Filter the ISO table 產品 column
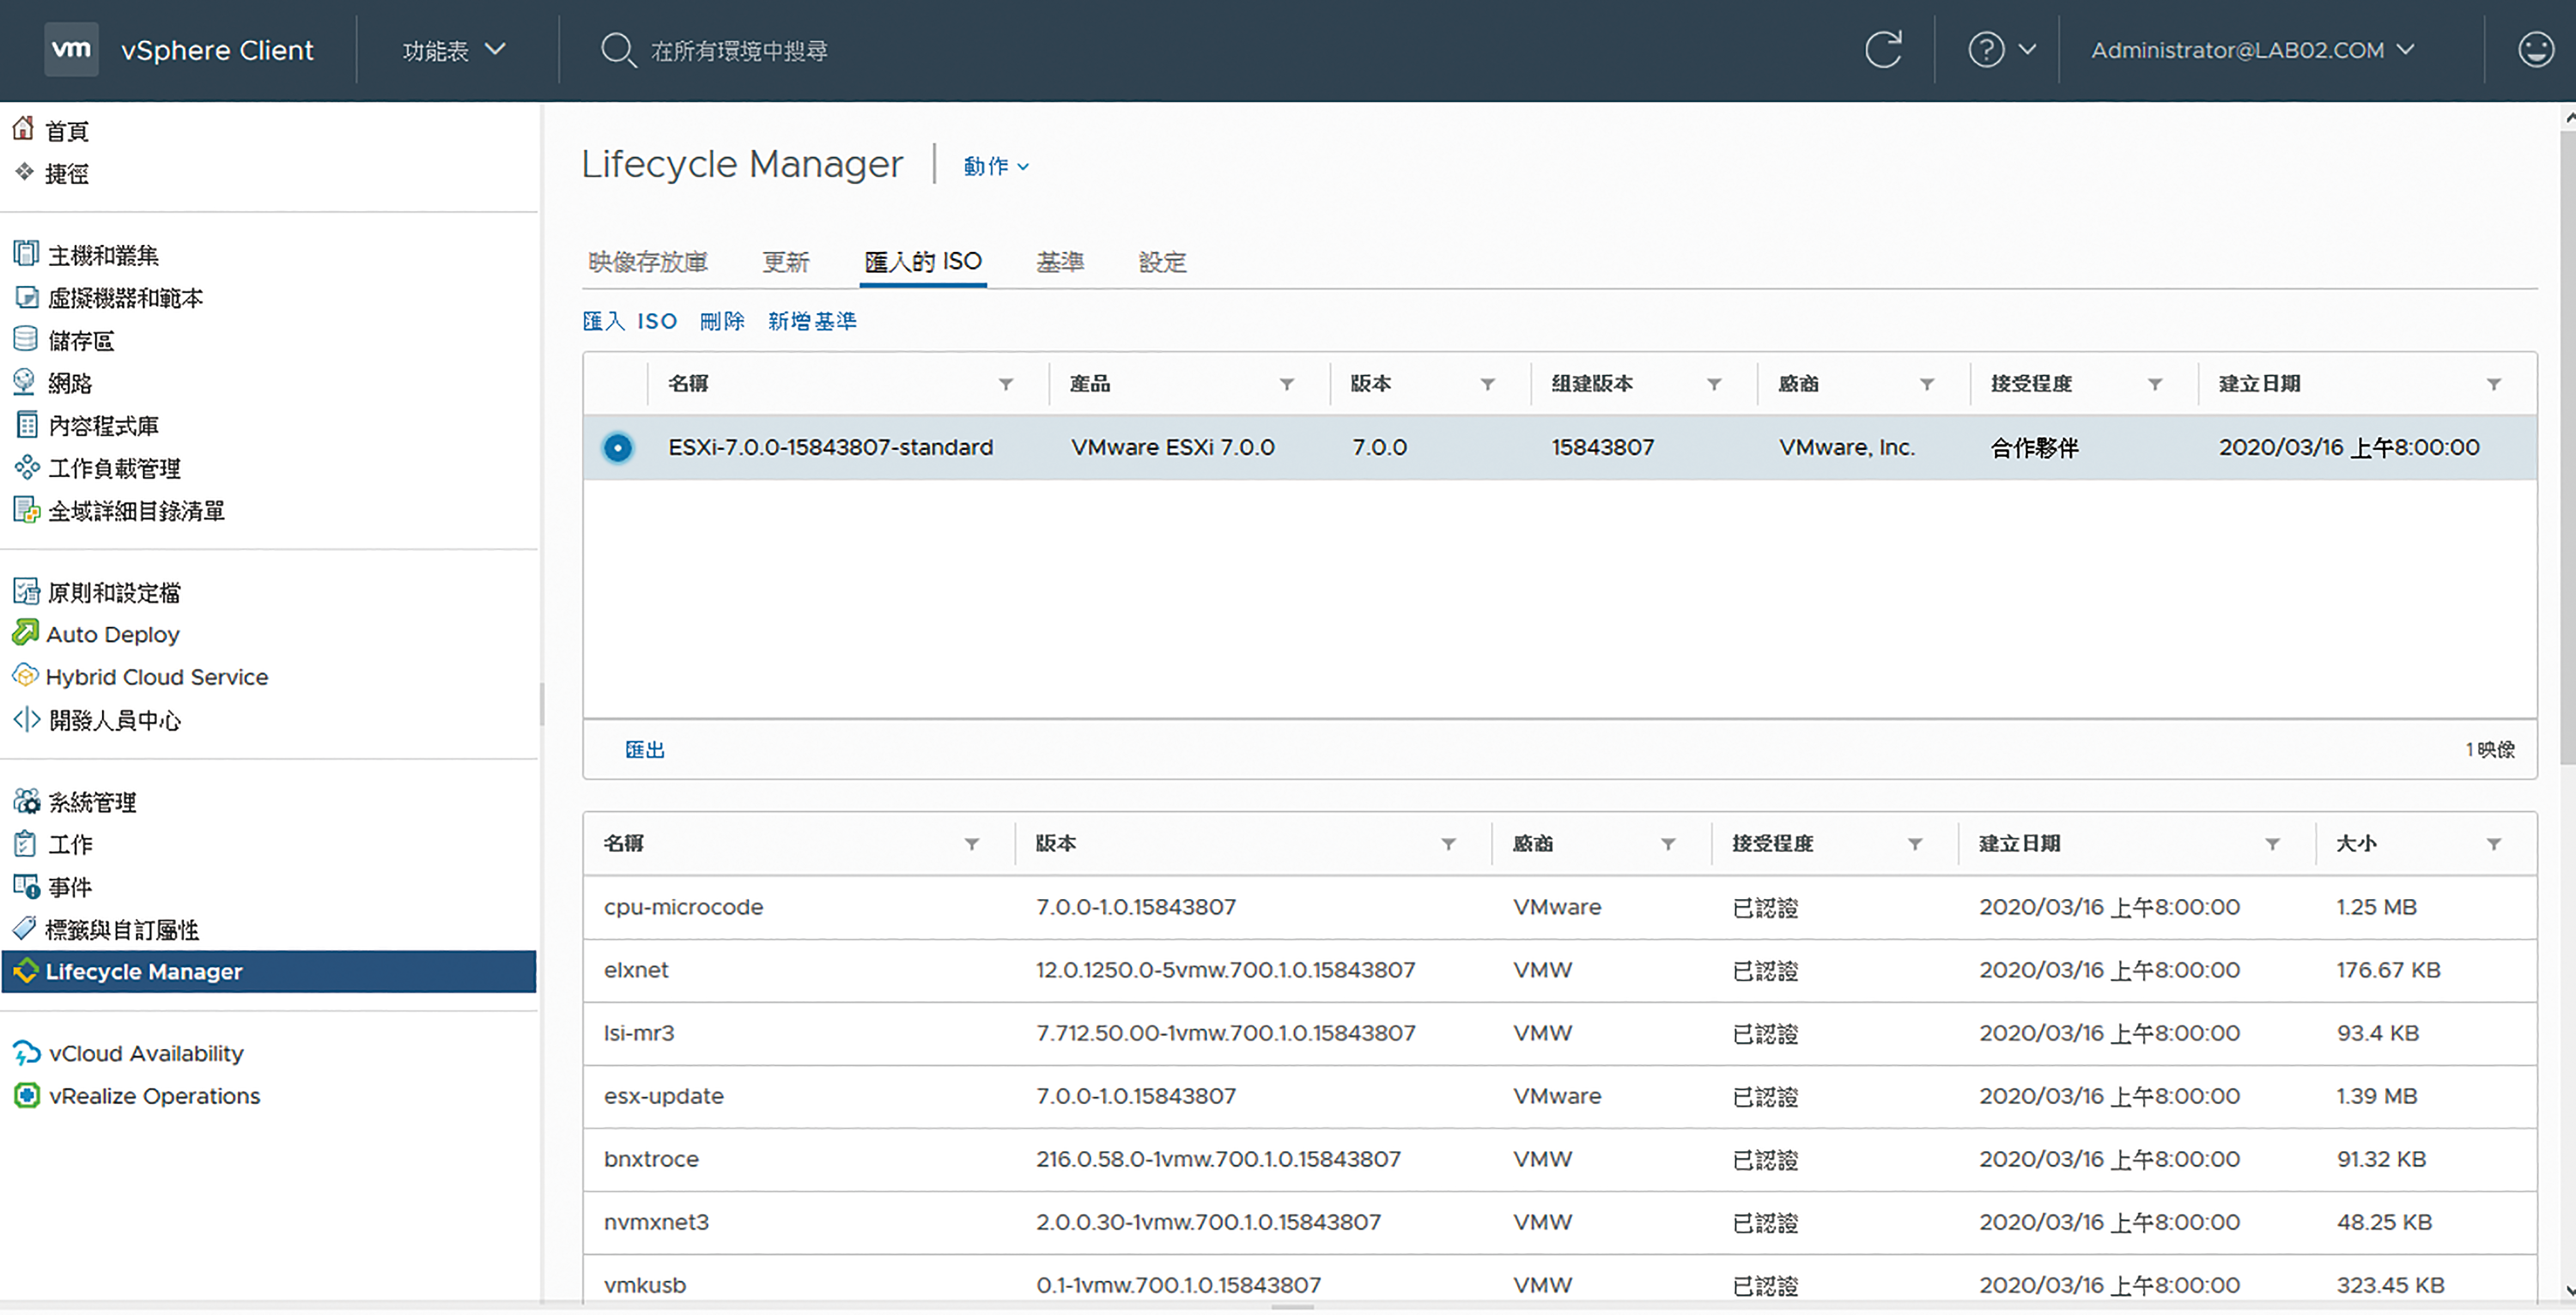 coord(1286,384)
